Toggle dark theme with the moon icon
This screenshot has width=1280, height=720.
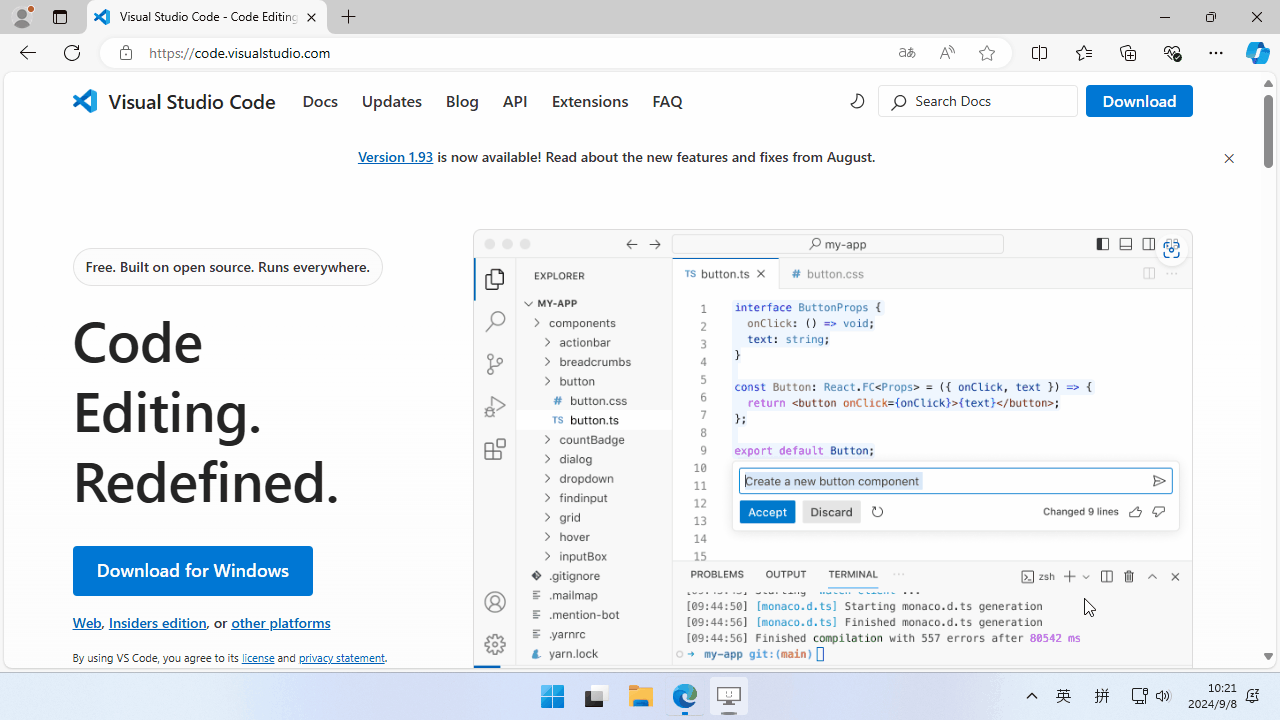857,101
